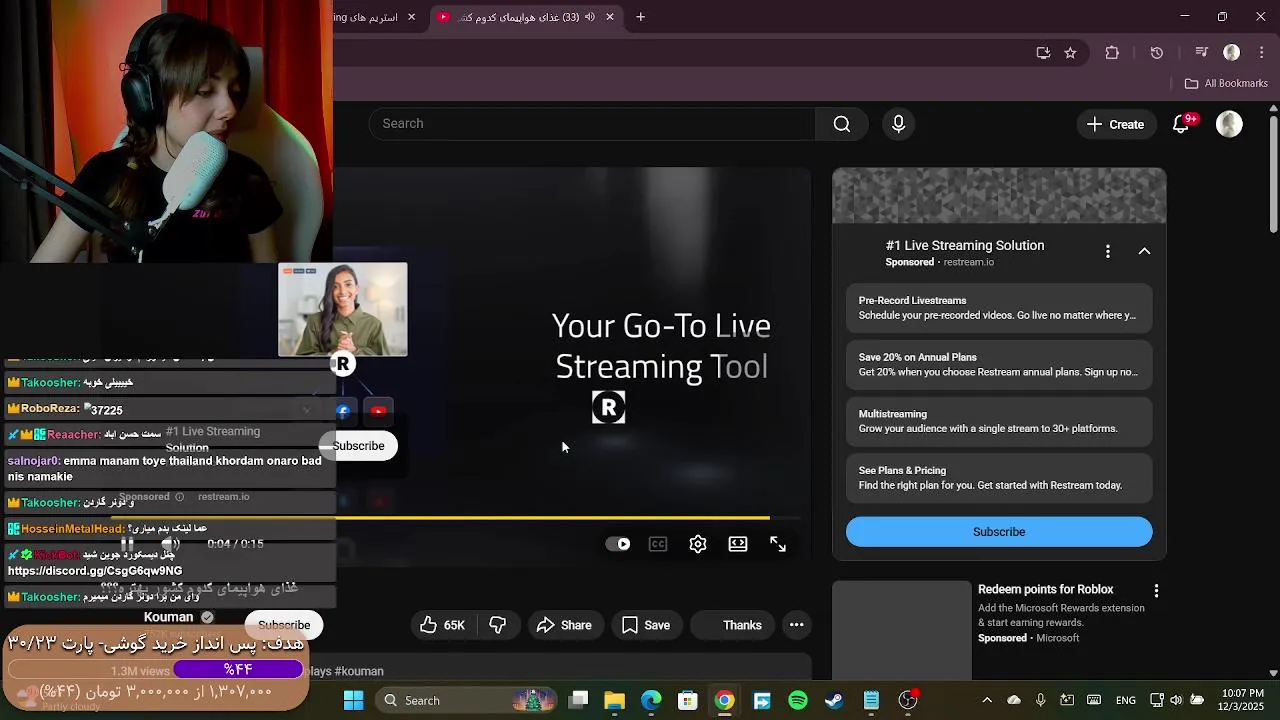Install this page as app icon
Screen dimensions: 1280x720
1043,53
